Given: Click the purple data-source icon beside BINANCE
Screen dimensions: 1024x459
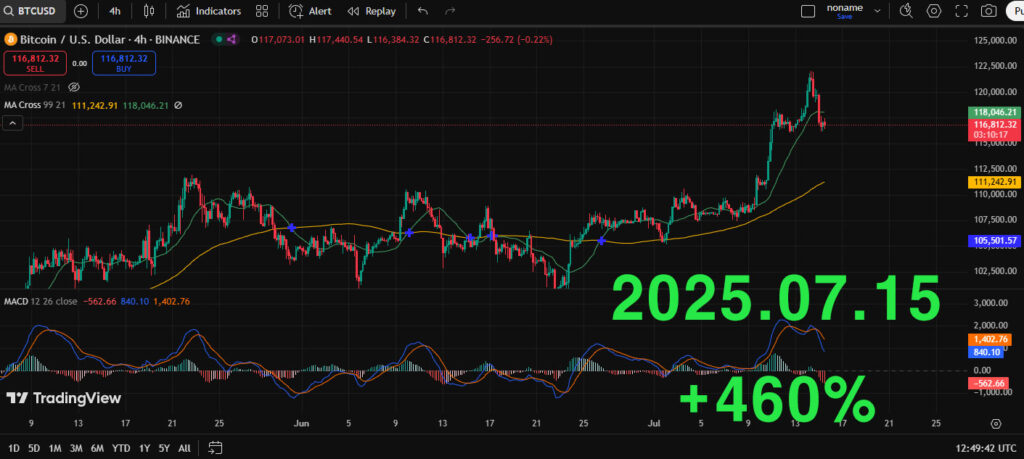Looking at the screenshot, I should [232, 40].
